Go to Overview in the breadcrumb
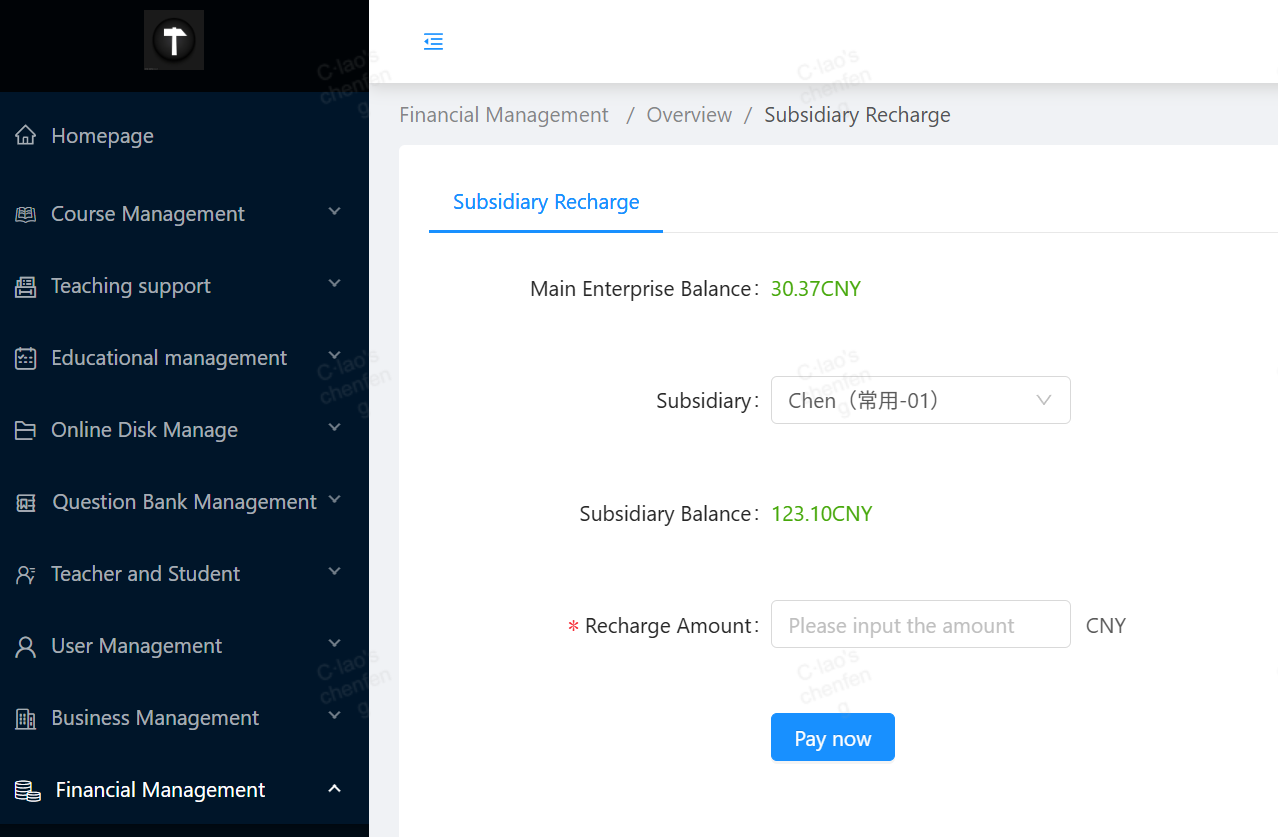Viewport: 1278px width, 837px height. point(689,115)
